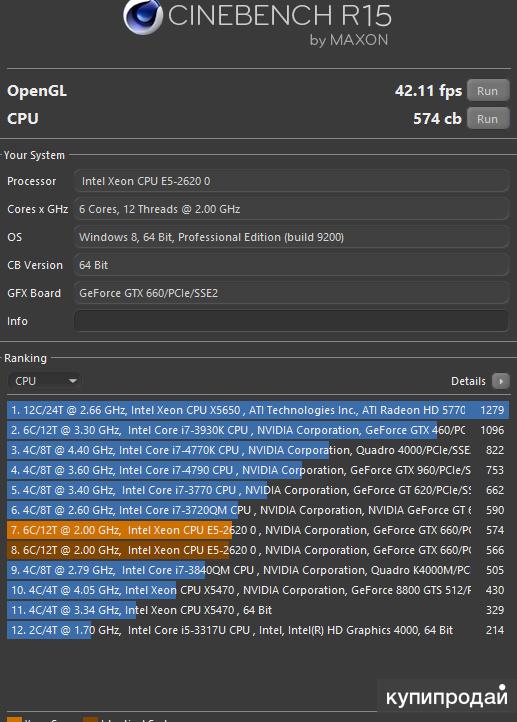Click the GFX Board GeForce GTX 660 field

(291, 293)
